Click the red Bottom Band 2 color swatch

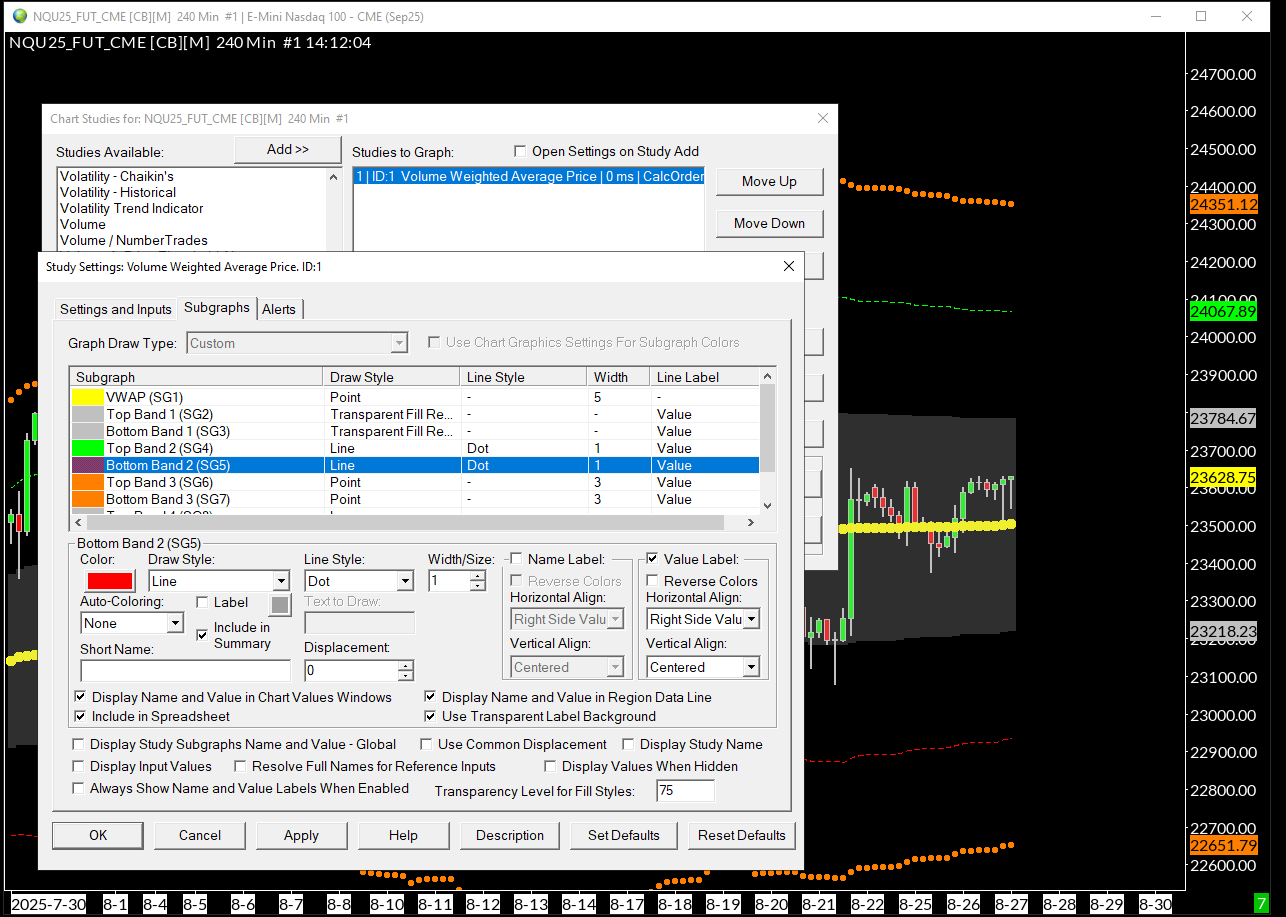pos(109,581)
